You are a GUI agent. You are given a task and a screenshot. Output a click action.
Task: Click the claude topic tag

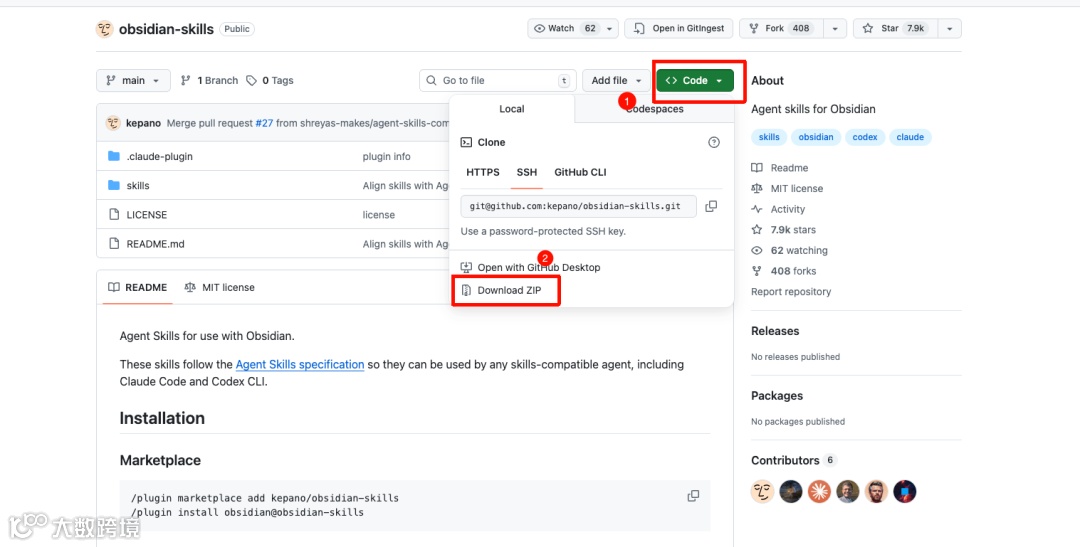point(910,137)
